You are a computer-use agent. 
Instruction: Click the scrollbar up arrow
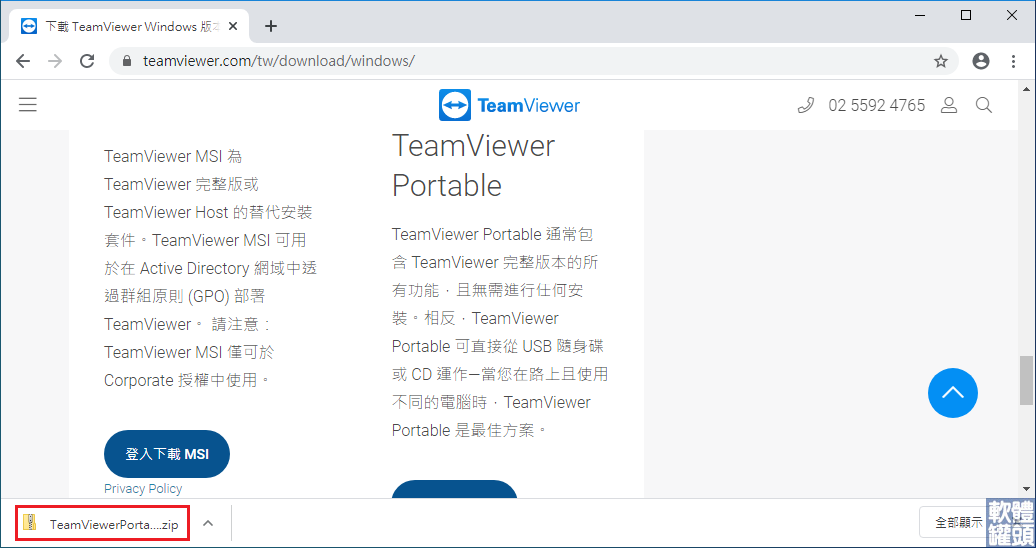coord(1026,89)
